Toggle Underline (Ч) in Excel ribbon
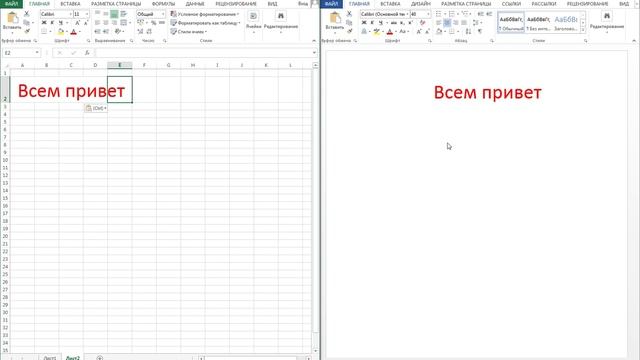The height and width of the screenshot is (360, 640). [60, 22]
